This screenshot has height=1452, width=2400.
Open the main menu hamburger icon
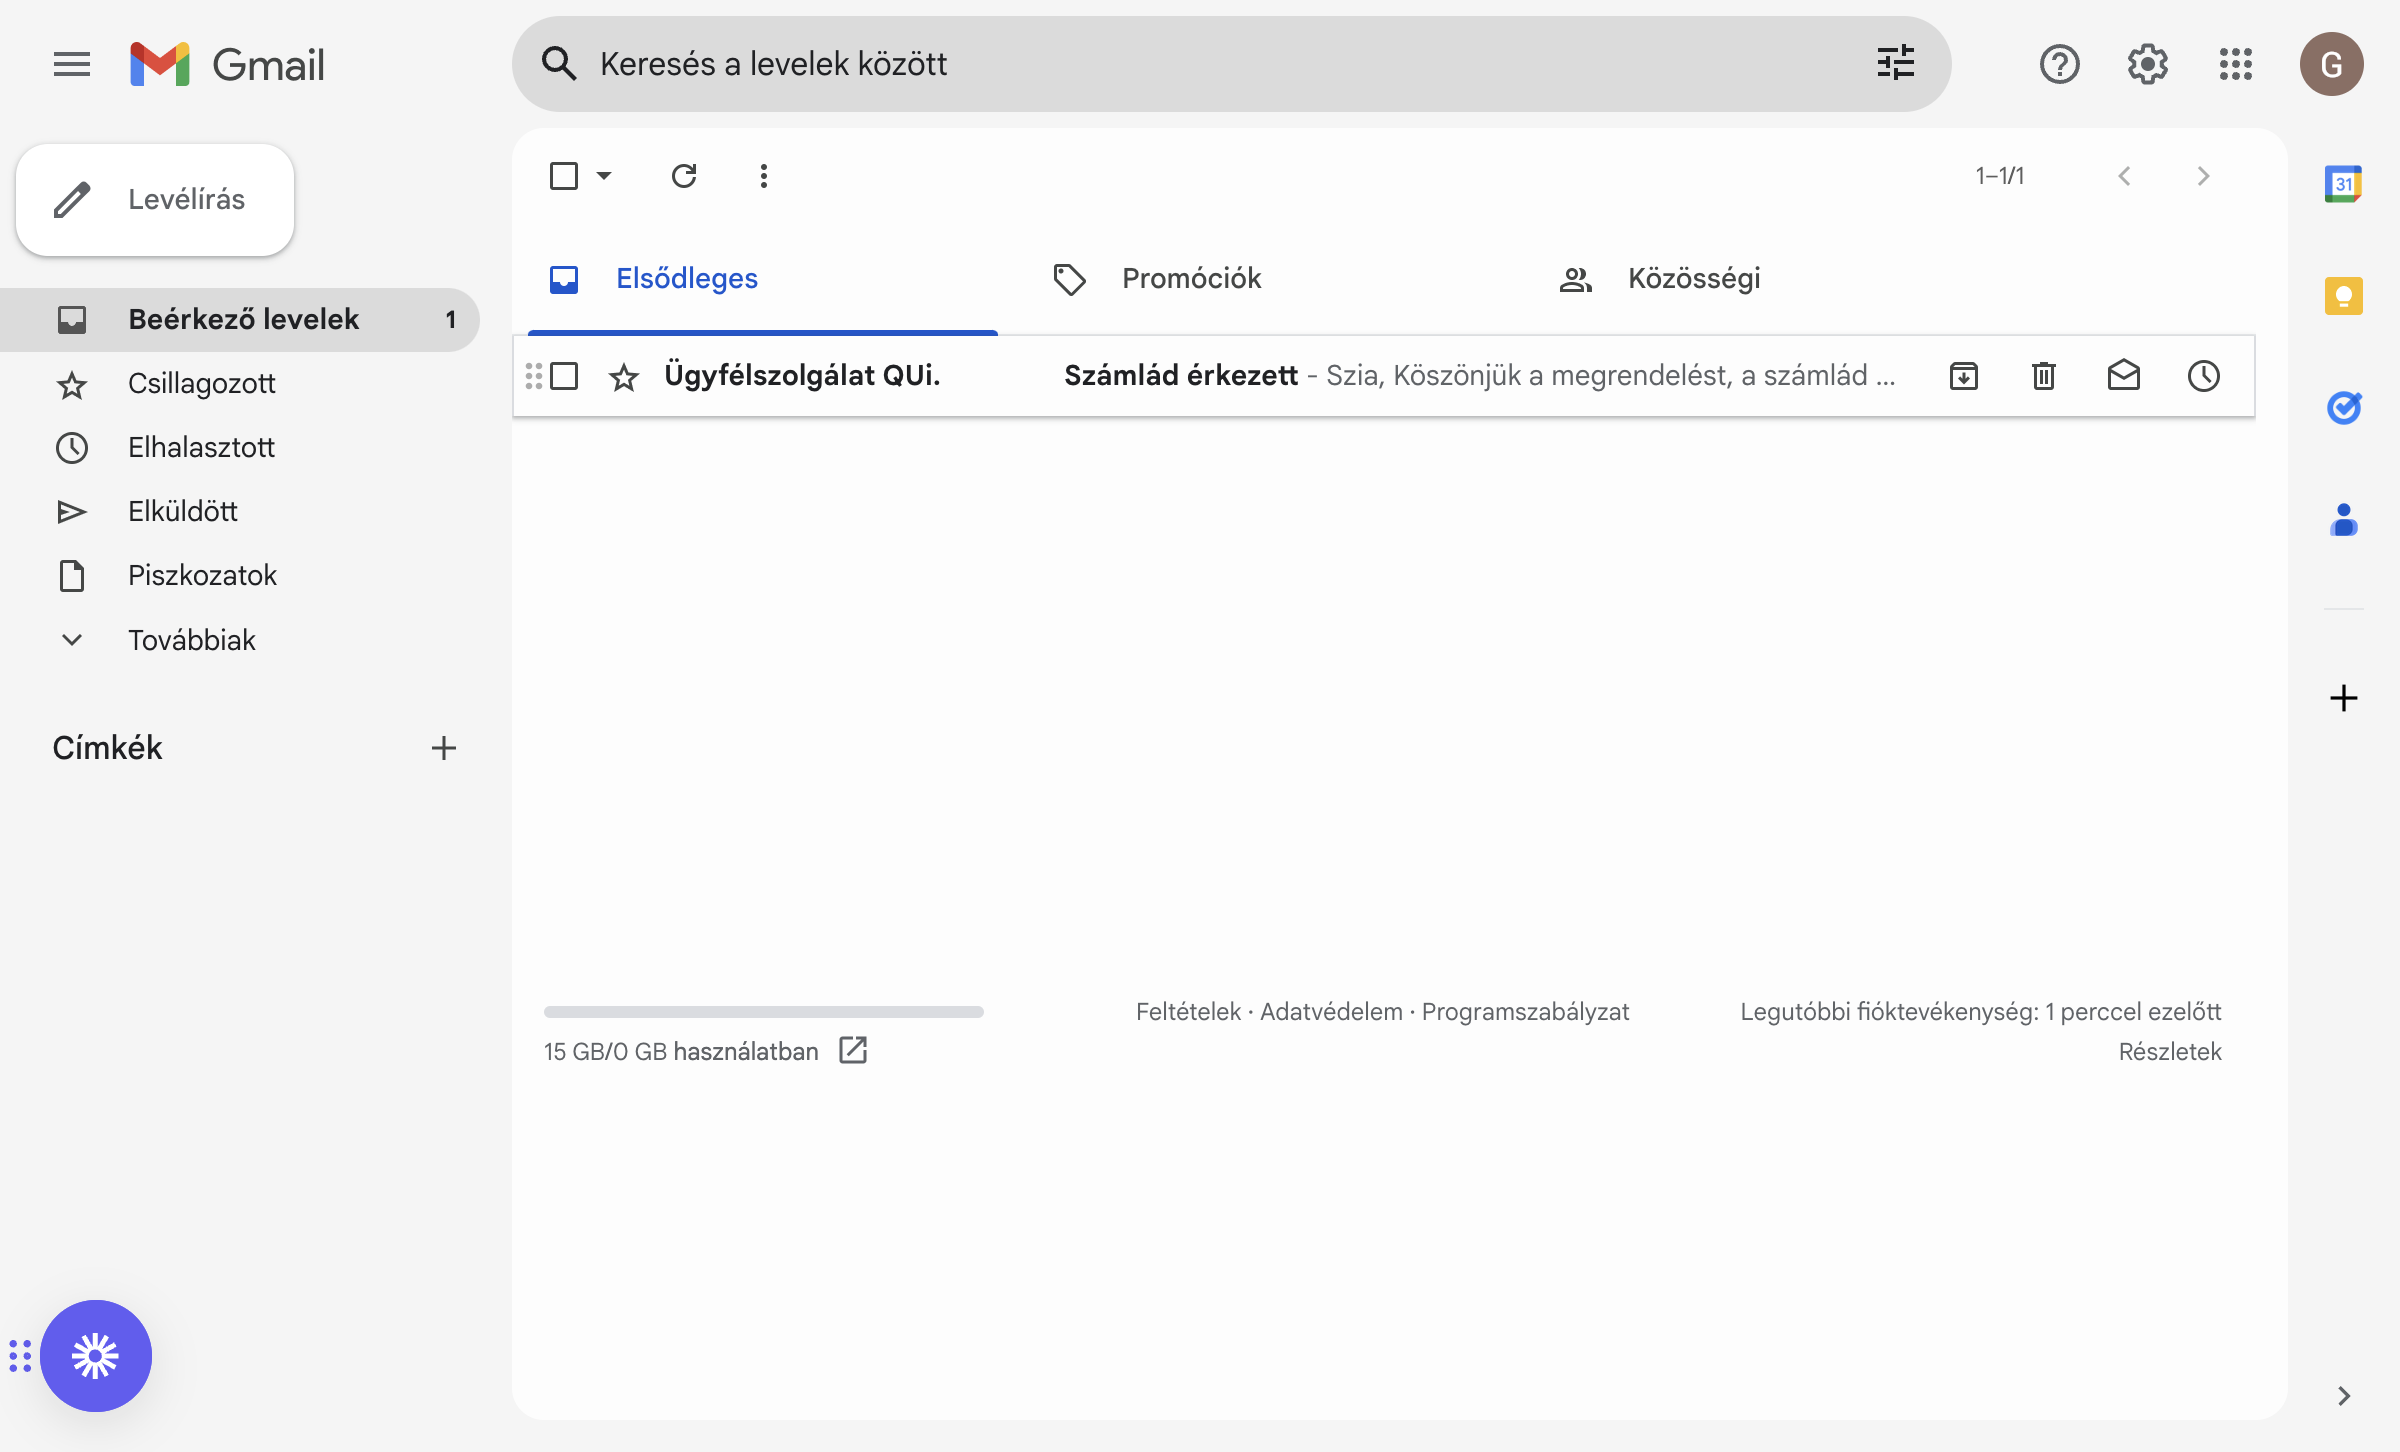[x=71, y=64]
